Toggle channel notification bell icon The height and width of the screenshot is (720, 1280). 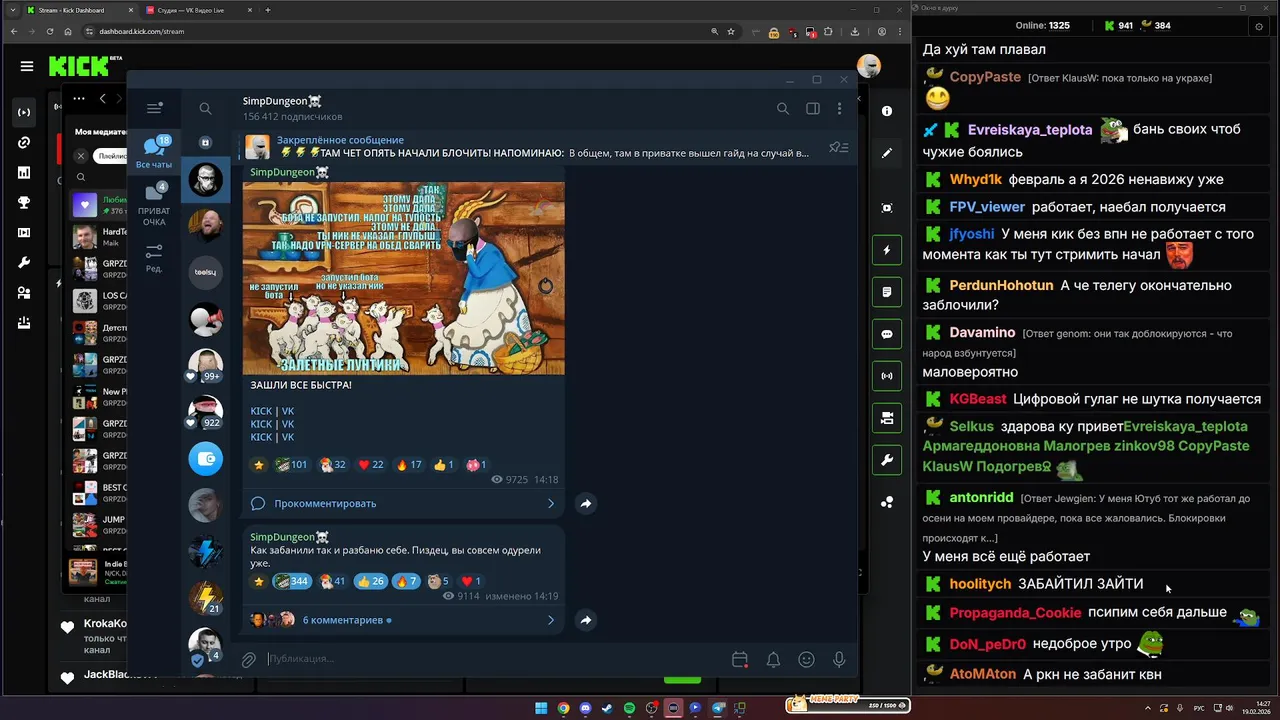773,659
